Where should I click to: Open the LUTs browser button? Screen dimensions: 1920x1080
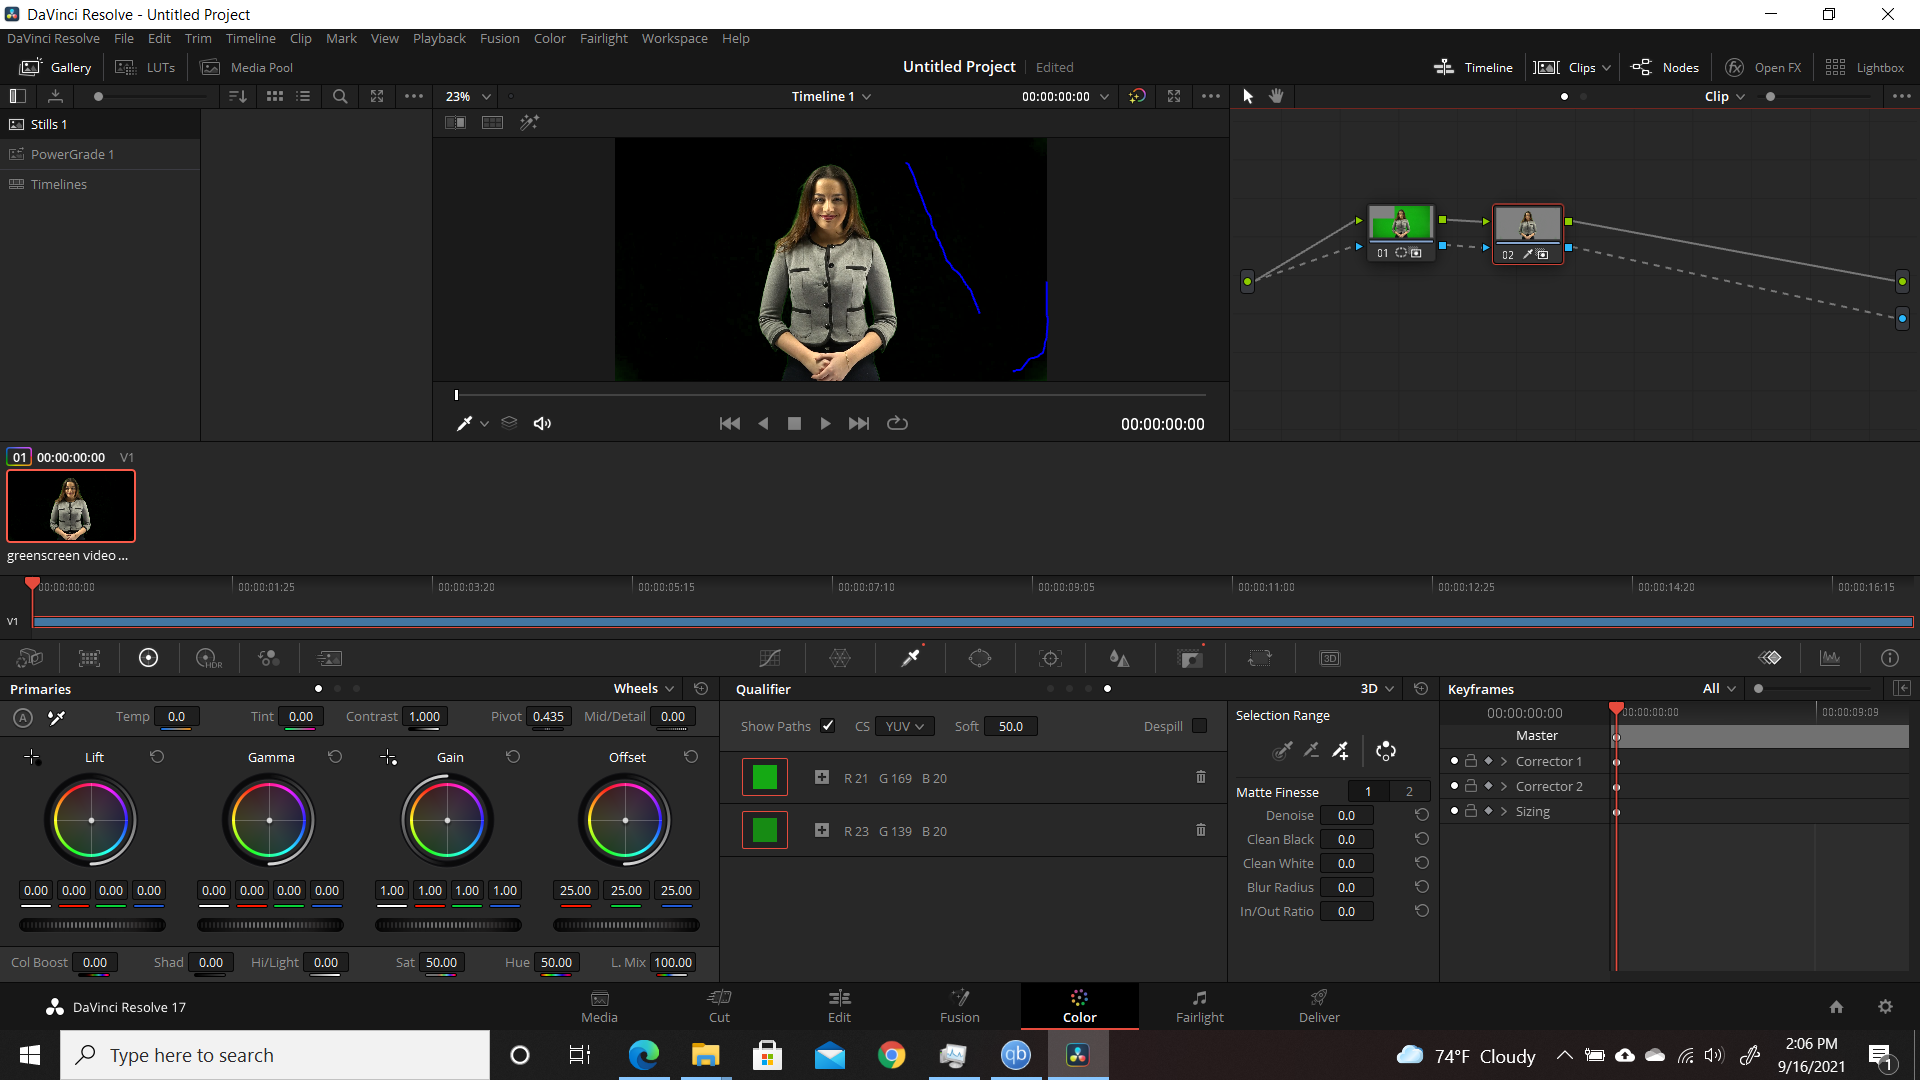pyautogui.click(x=146, y=67)
